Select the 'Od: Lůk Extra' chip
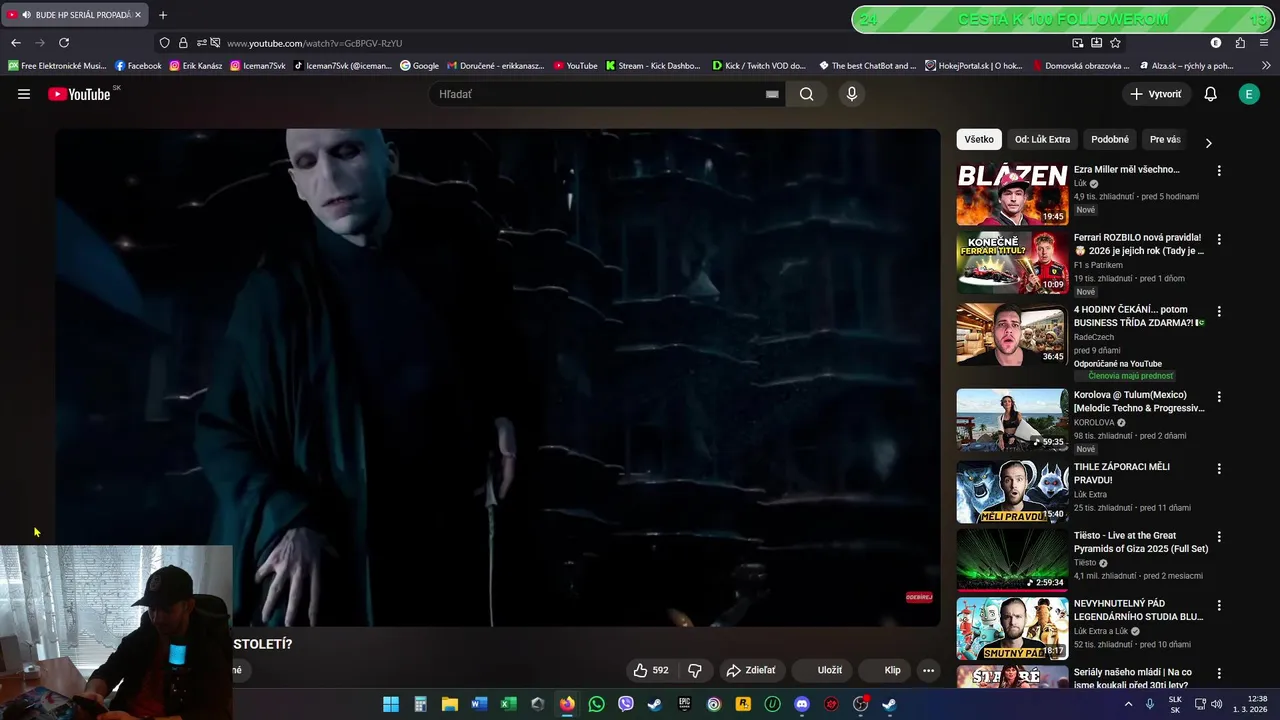The width and height of the screenshot is (1280, 720). coord(1042,140)
